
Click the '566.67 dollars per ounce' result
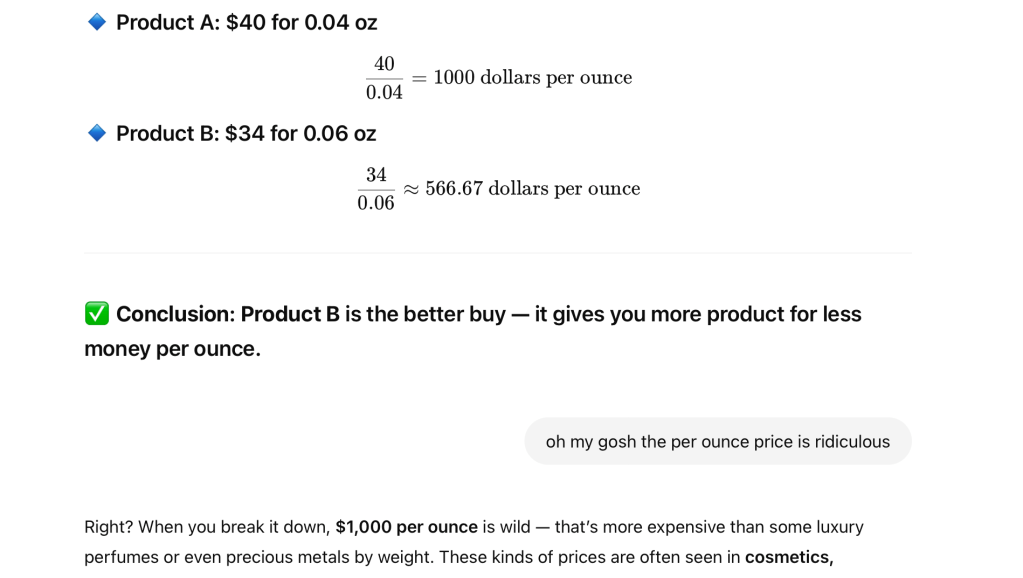click(x=532, y=189)
